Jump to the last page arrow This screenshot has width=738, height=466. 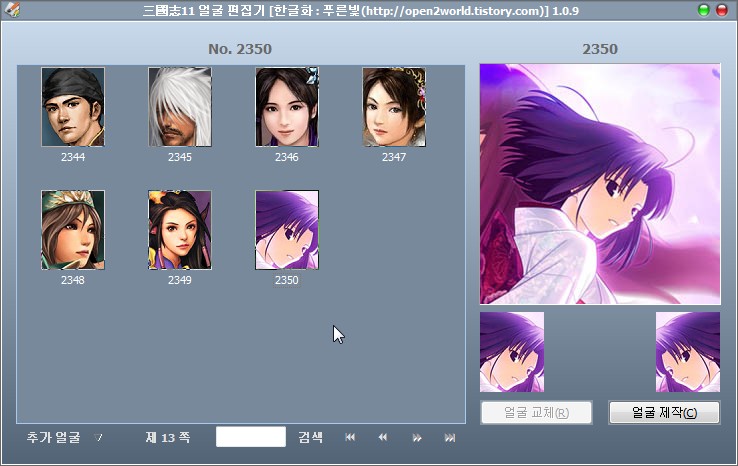pyautogui.click(x=450, y=438)
